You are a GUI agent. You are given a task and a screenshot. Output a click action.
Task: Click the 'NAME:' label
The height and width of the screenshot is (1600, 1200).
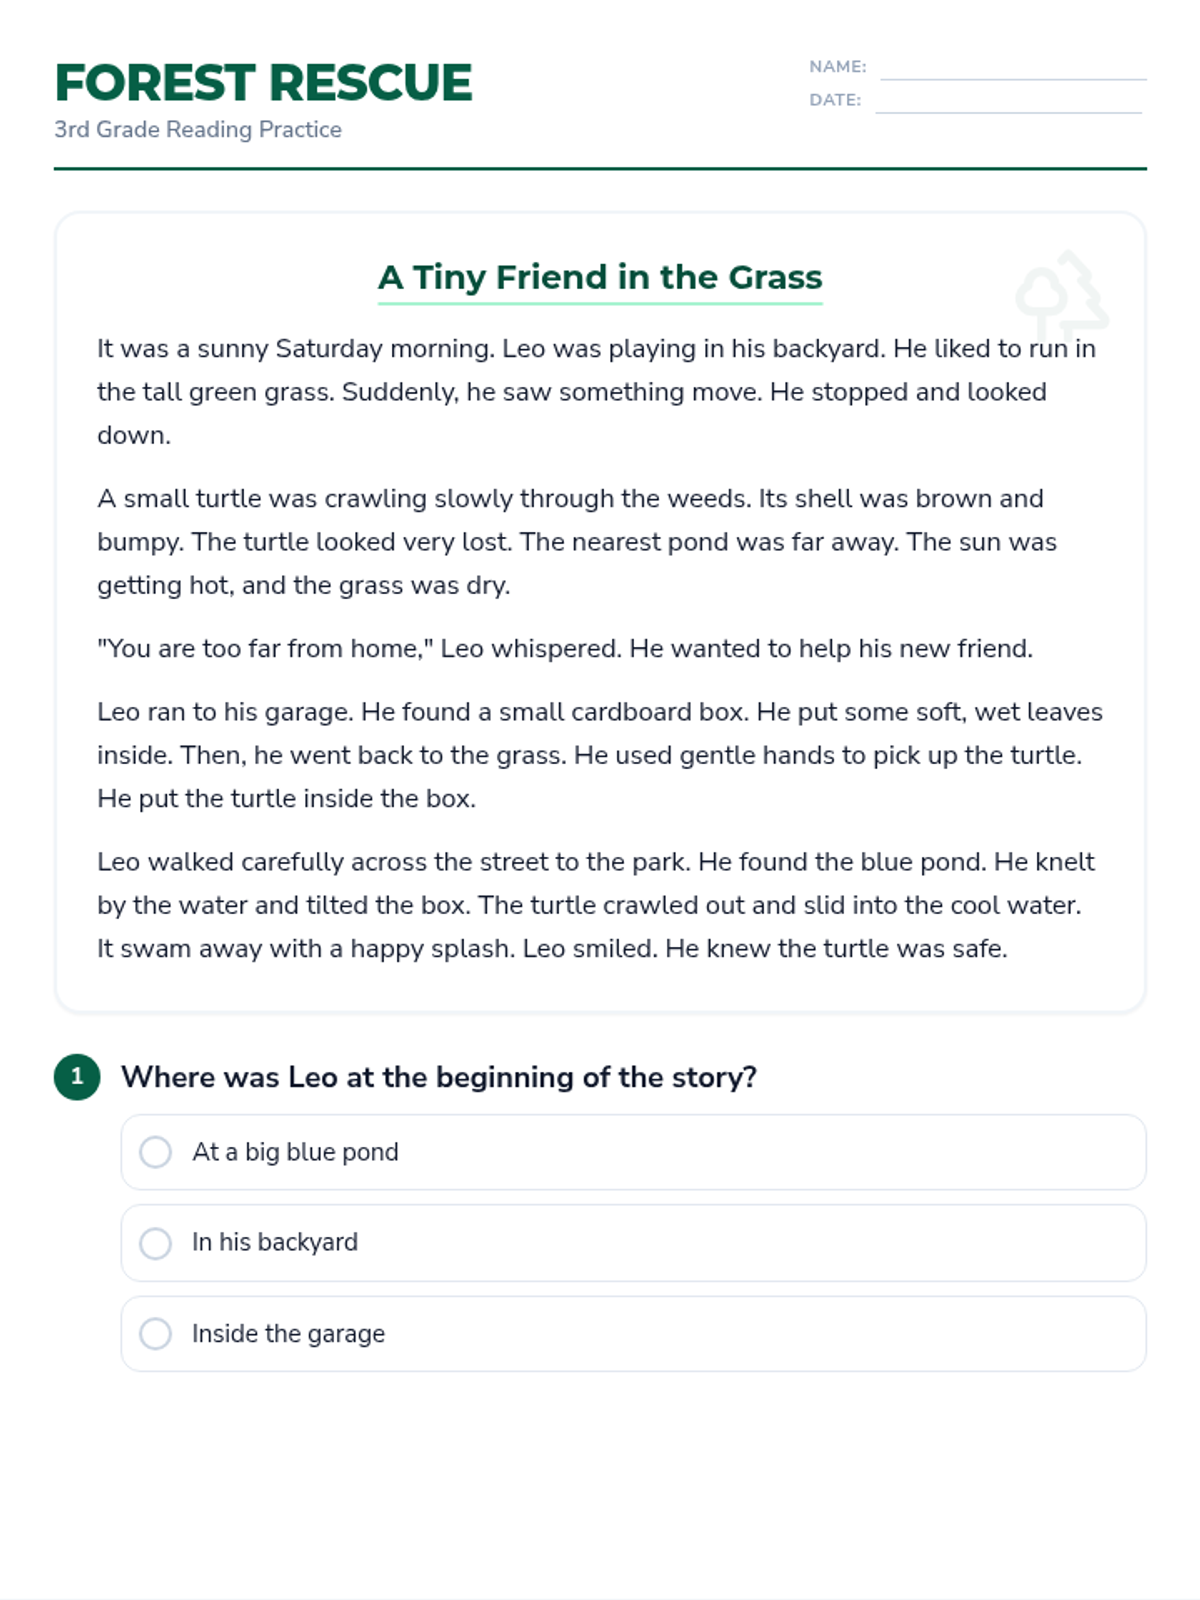pyautogui.click(x=838, y=67)
